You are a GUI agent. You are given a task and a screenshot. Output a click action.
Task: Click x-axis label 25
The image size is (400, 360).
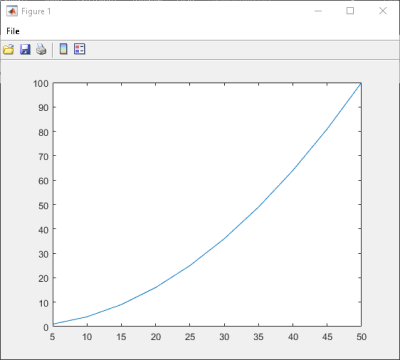pyautogui.click(x=190, y=337)
